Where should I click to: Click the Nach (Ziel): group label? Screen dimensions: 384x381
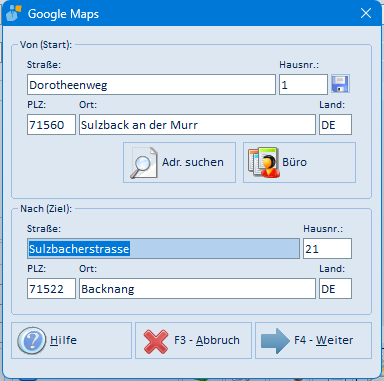46,209
